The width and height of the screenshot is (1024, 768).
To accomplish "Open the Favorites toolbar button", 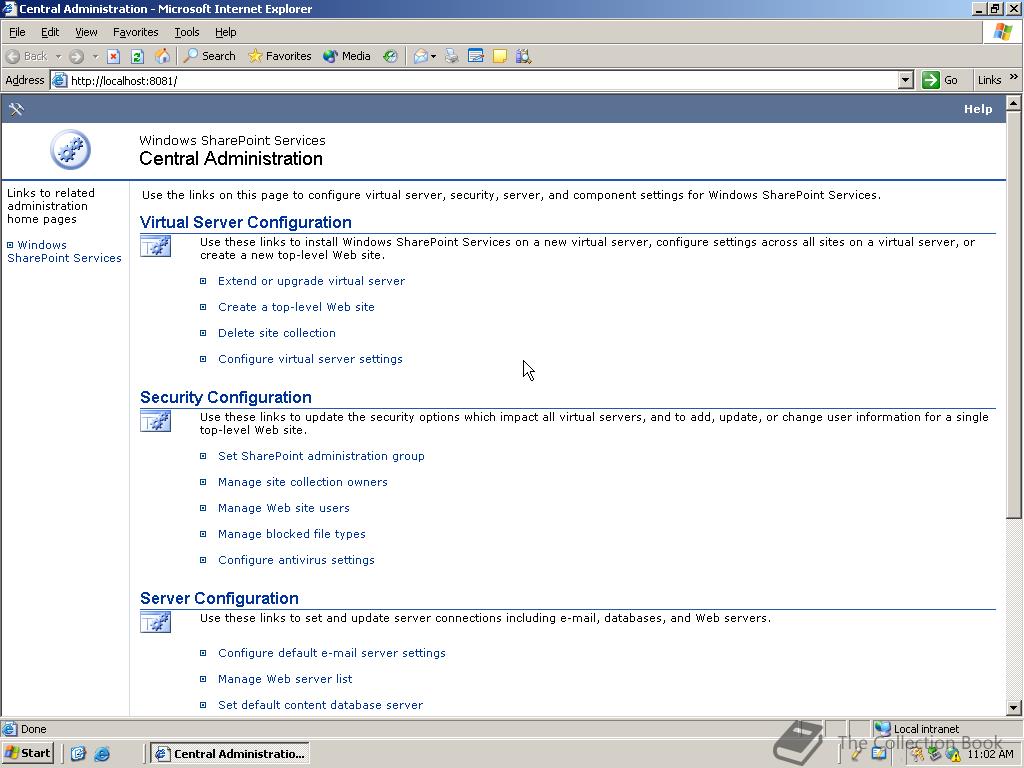I will tap(280, 56).
